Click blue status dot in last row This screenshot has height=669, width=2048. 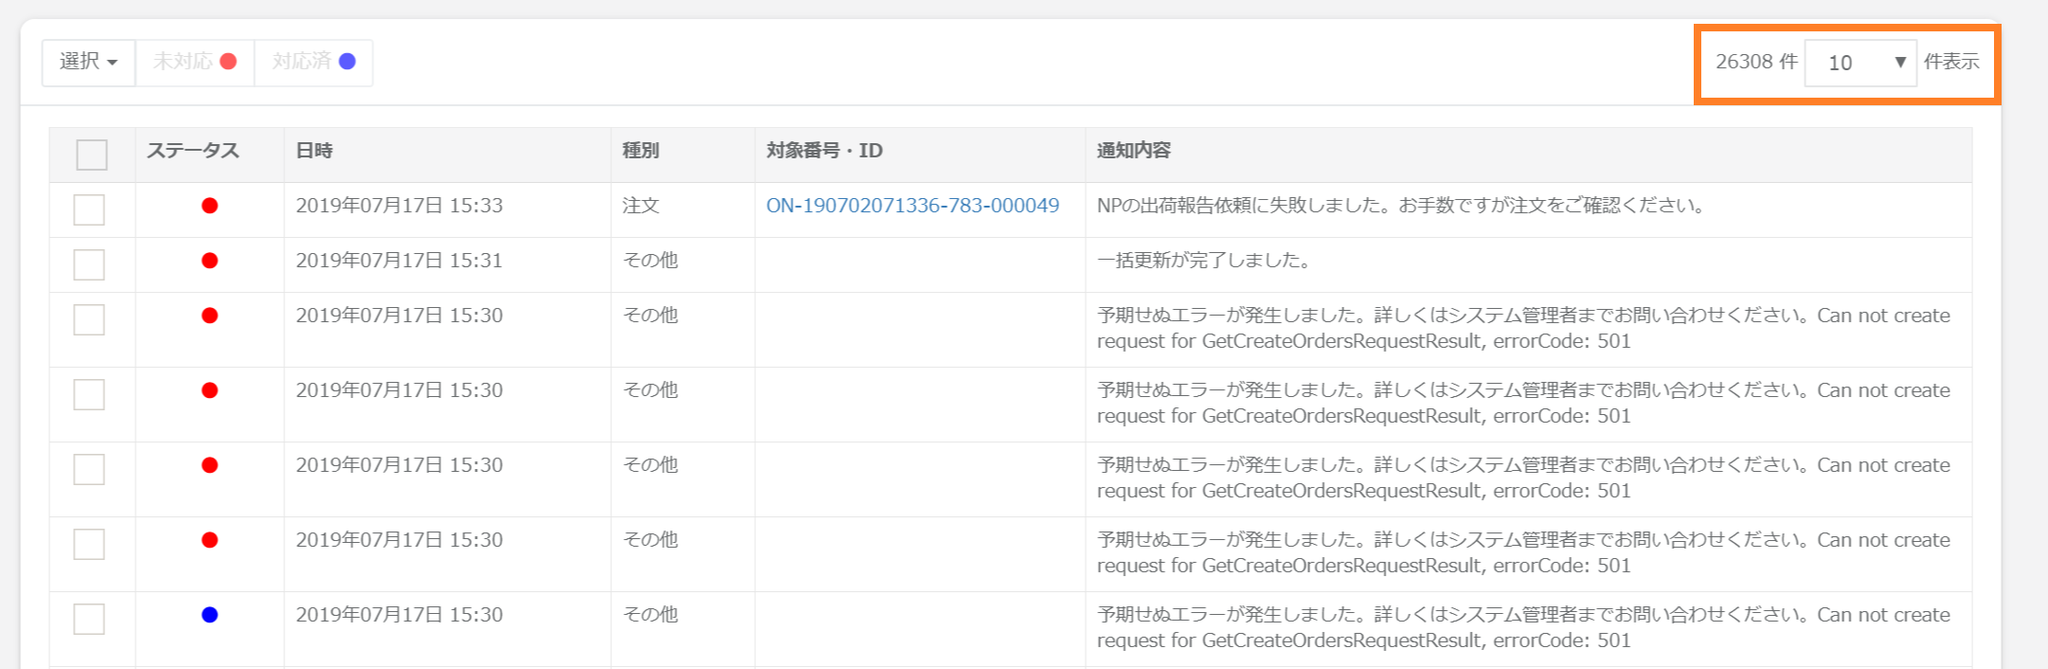pyautogui.click(x=209, y=615)
